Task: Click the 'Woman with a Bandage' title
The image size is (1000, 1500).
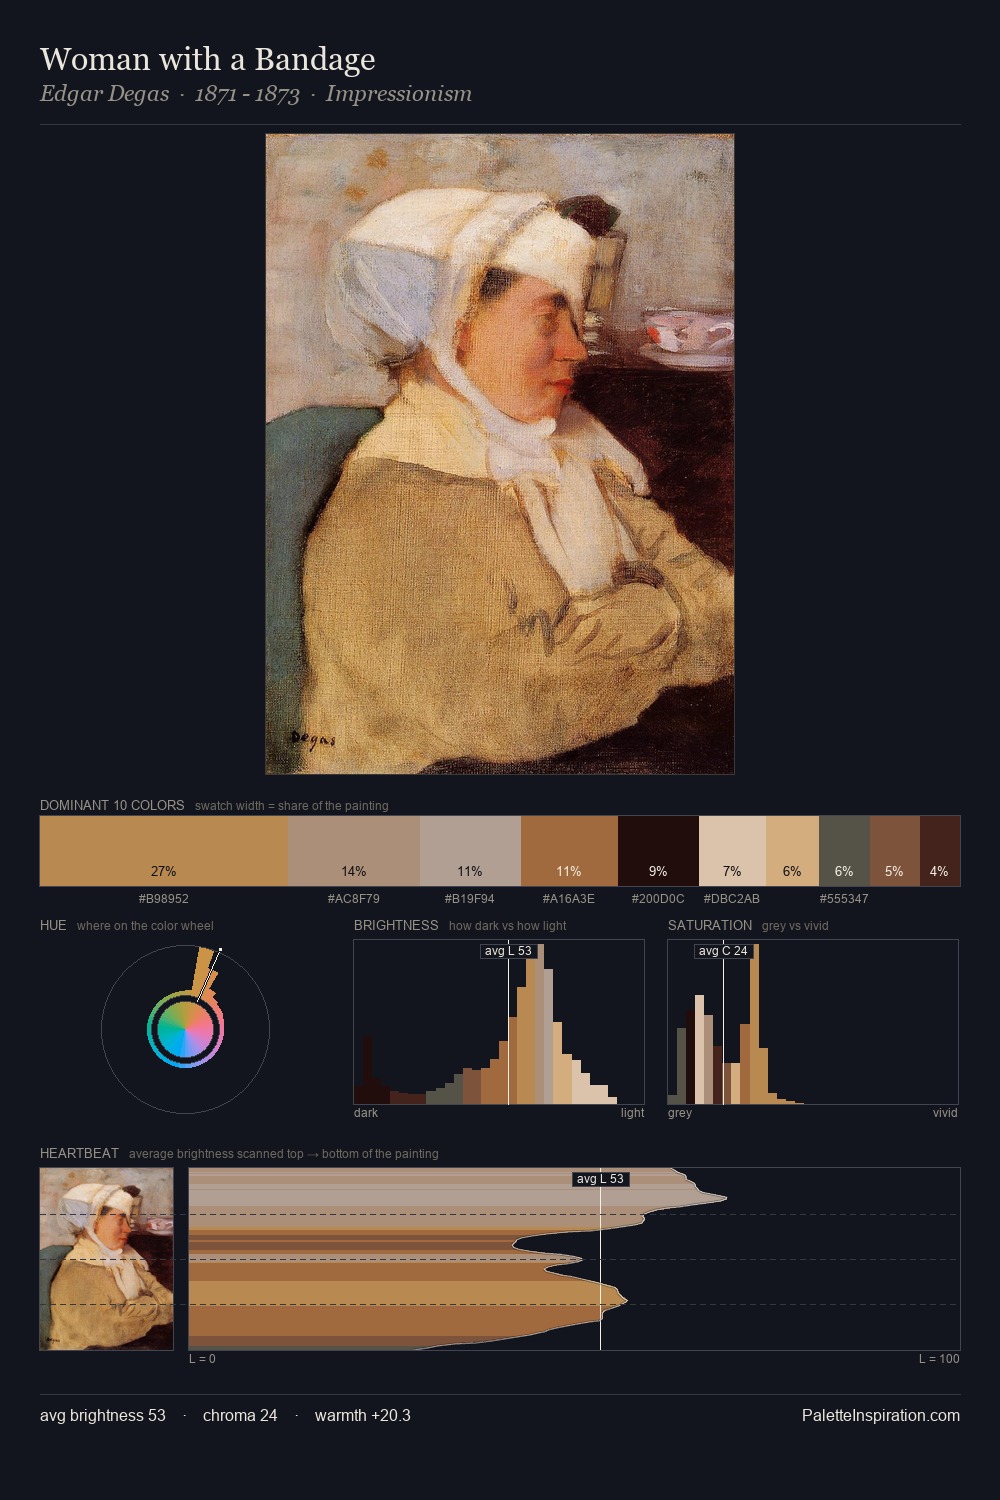Action: coord(208,59)
